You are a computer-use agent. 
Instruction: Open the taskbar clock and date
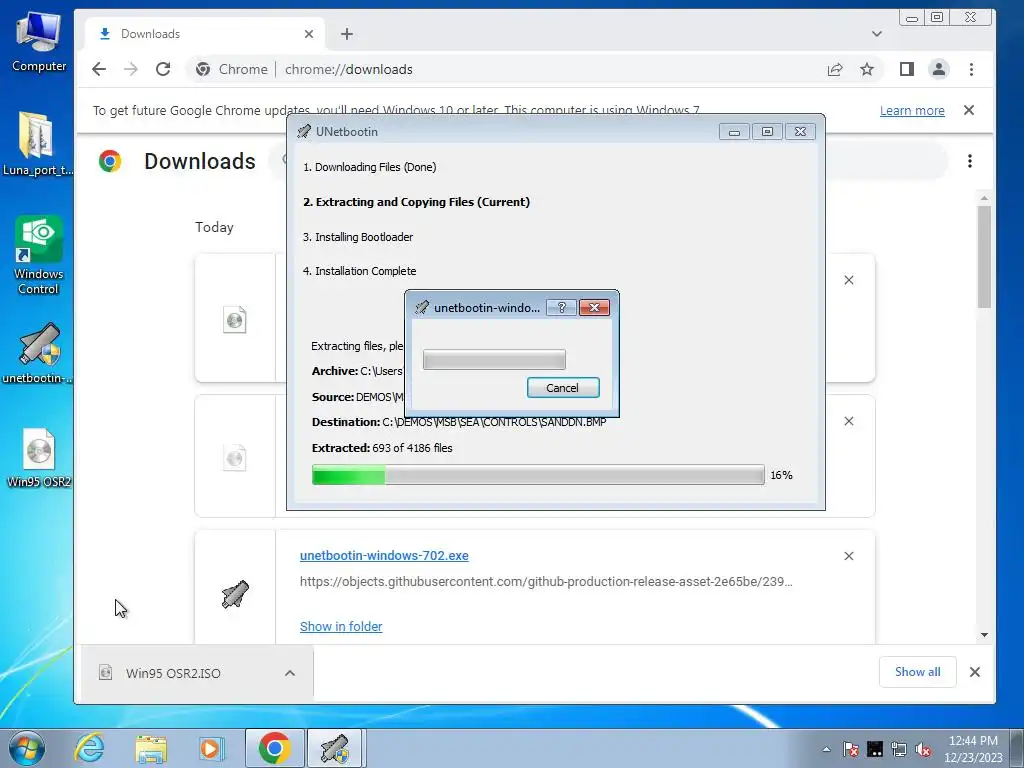click(973, 749)
